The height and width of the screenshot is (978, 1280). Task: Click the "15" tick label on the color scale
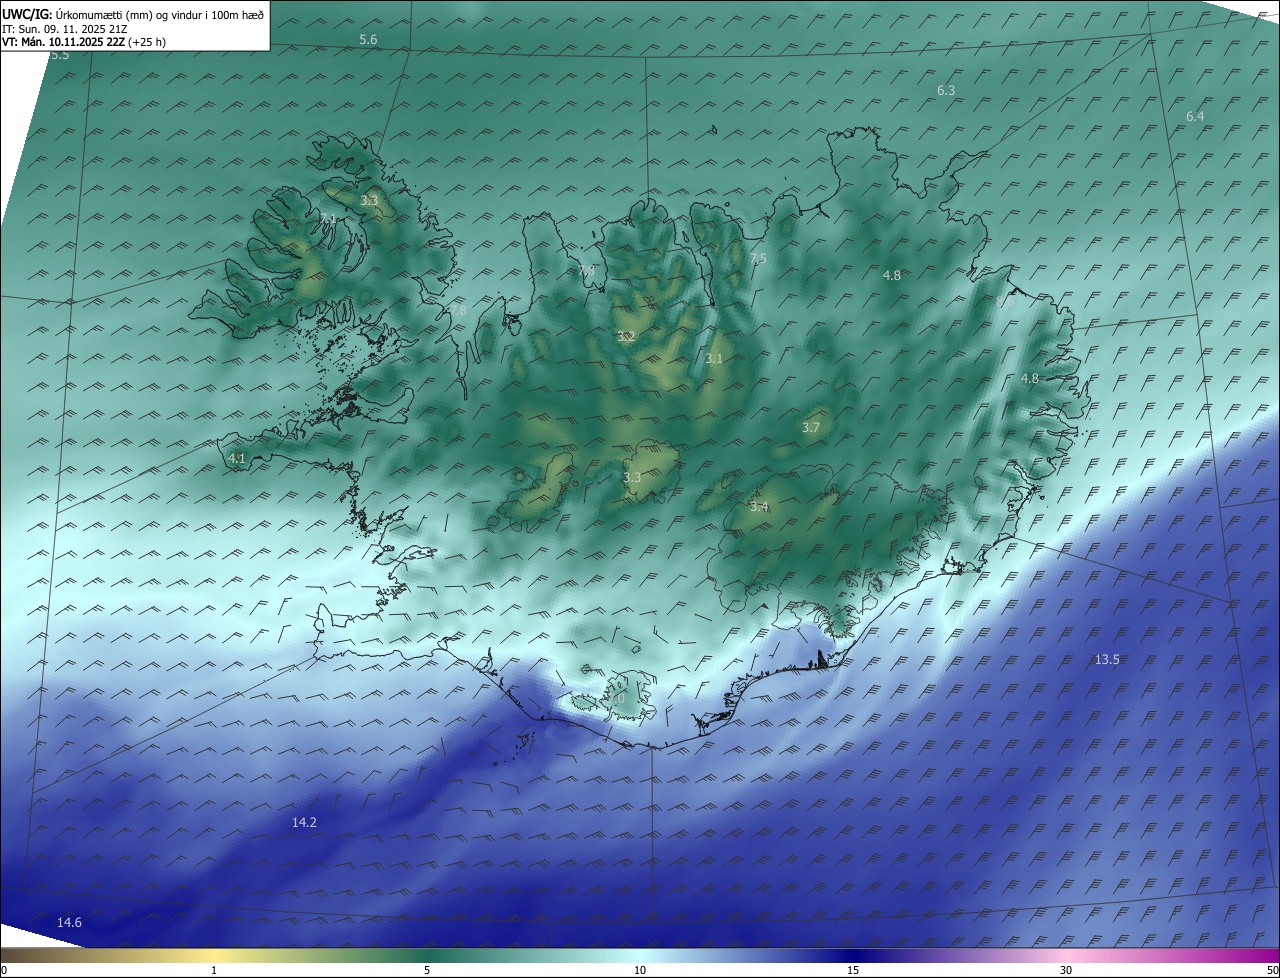(x=853, y=970)
